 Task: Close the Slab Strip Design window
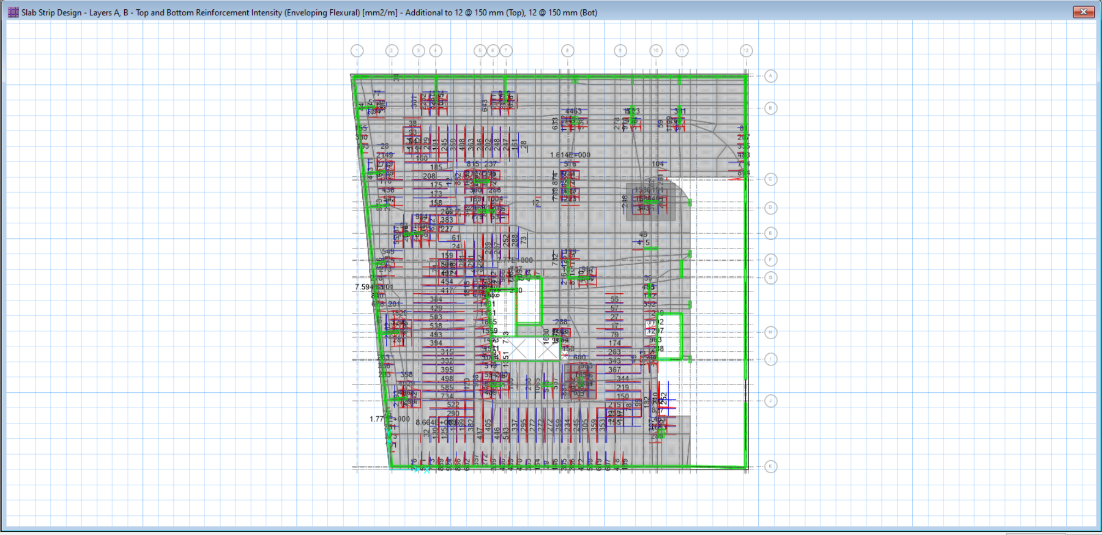click(x=1082, y=12)
